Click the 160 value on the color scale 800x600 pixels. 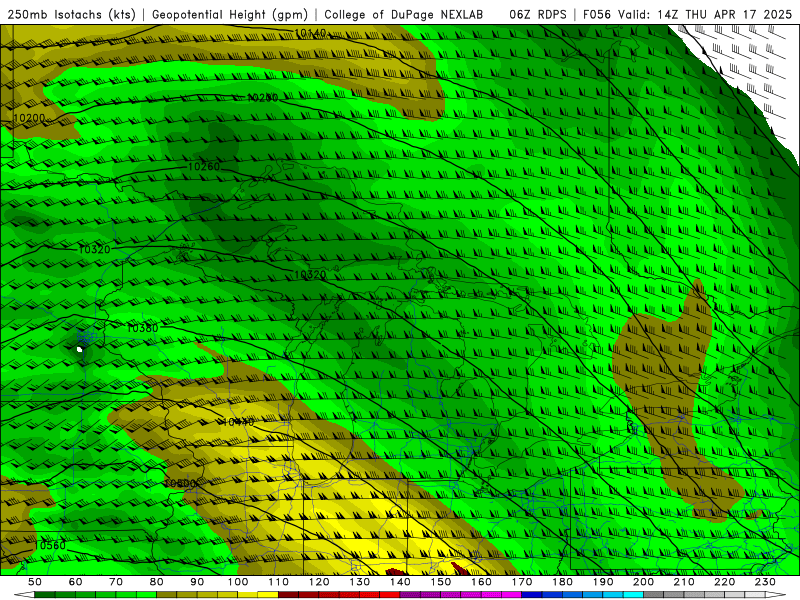click(x=481, y=582)
